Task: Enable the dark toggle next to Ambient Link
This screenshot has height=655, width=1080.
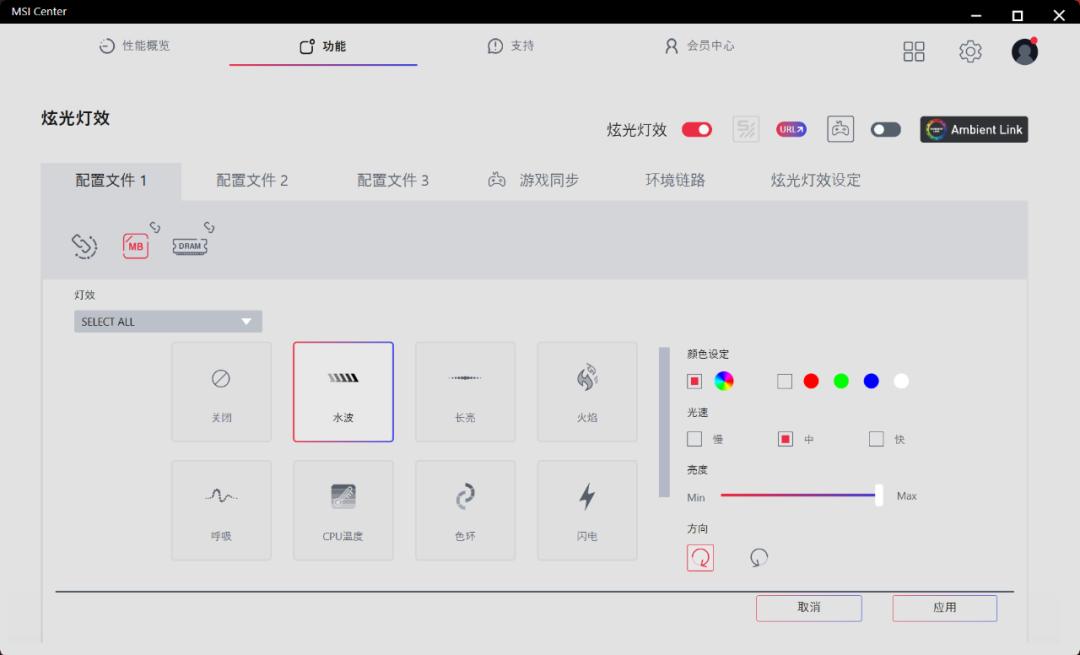Action: (885, 129)
